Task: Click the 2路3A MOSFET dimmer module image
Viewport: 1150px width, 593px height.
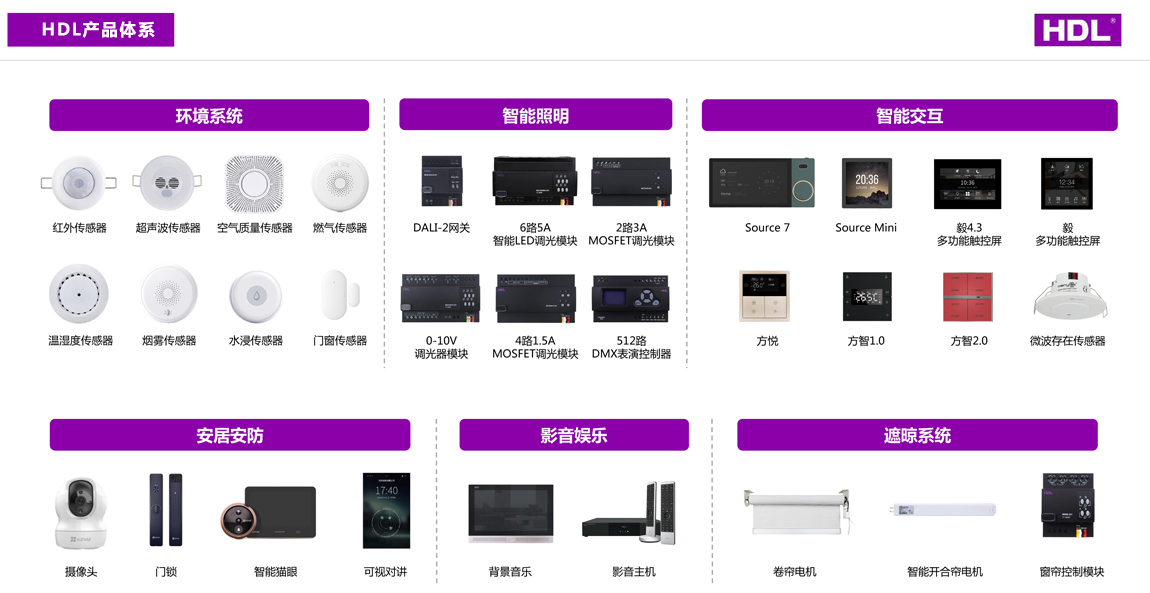Action: [x=631, y=181]
